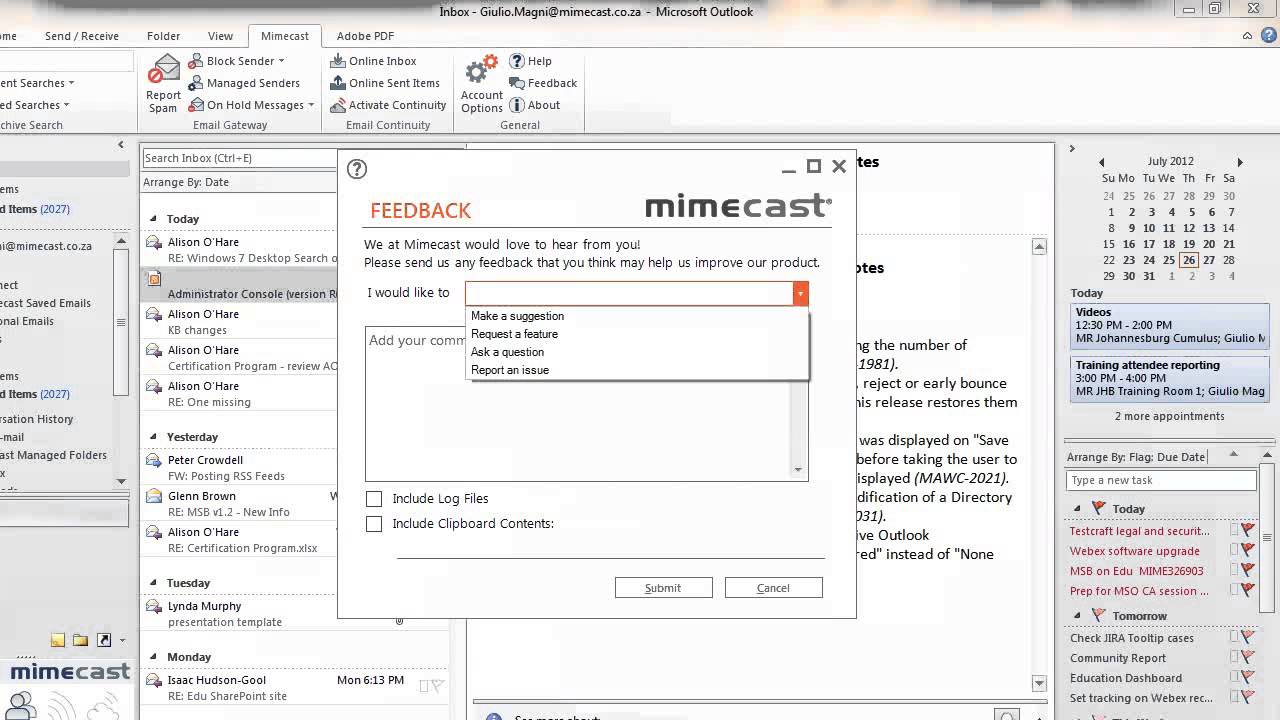The image size is (1280, 720).
Task: Click Outlook help icon in title bar corner
Action: [1269, 36]
